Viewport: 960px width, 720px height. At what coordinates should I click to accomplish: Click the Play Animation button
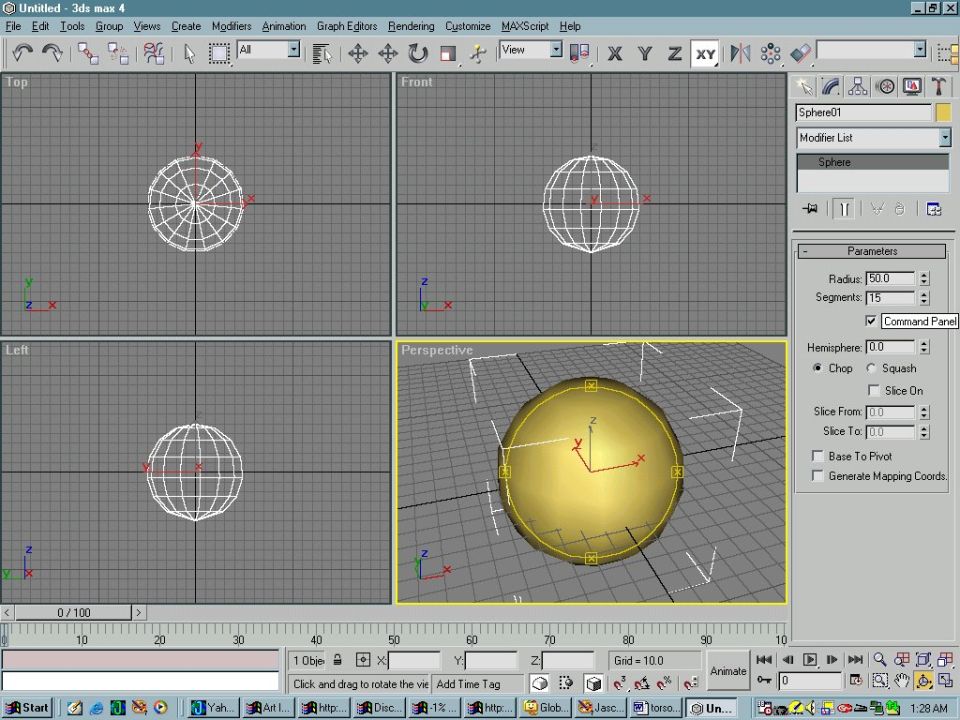(x=809, y=659)
